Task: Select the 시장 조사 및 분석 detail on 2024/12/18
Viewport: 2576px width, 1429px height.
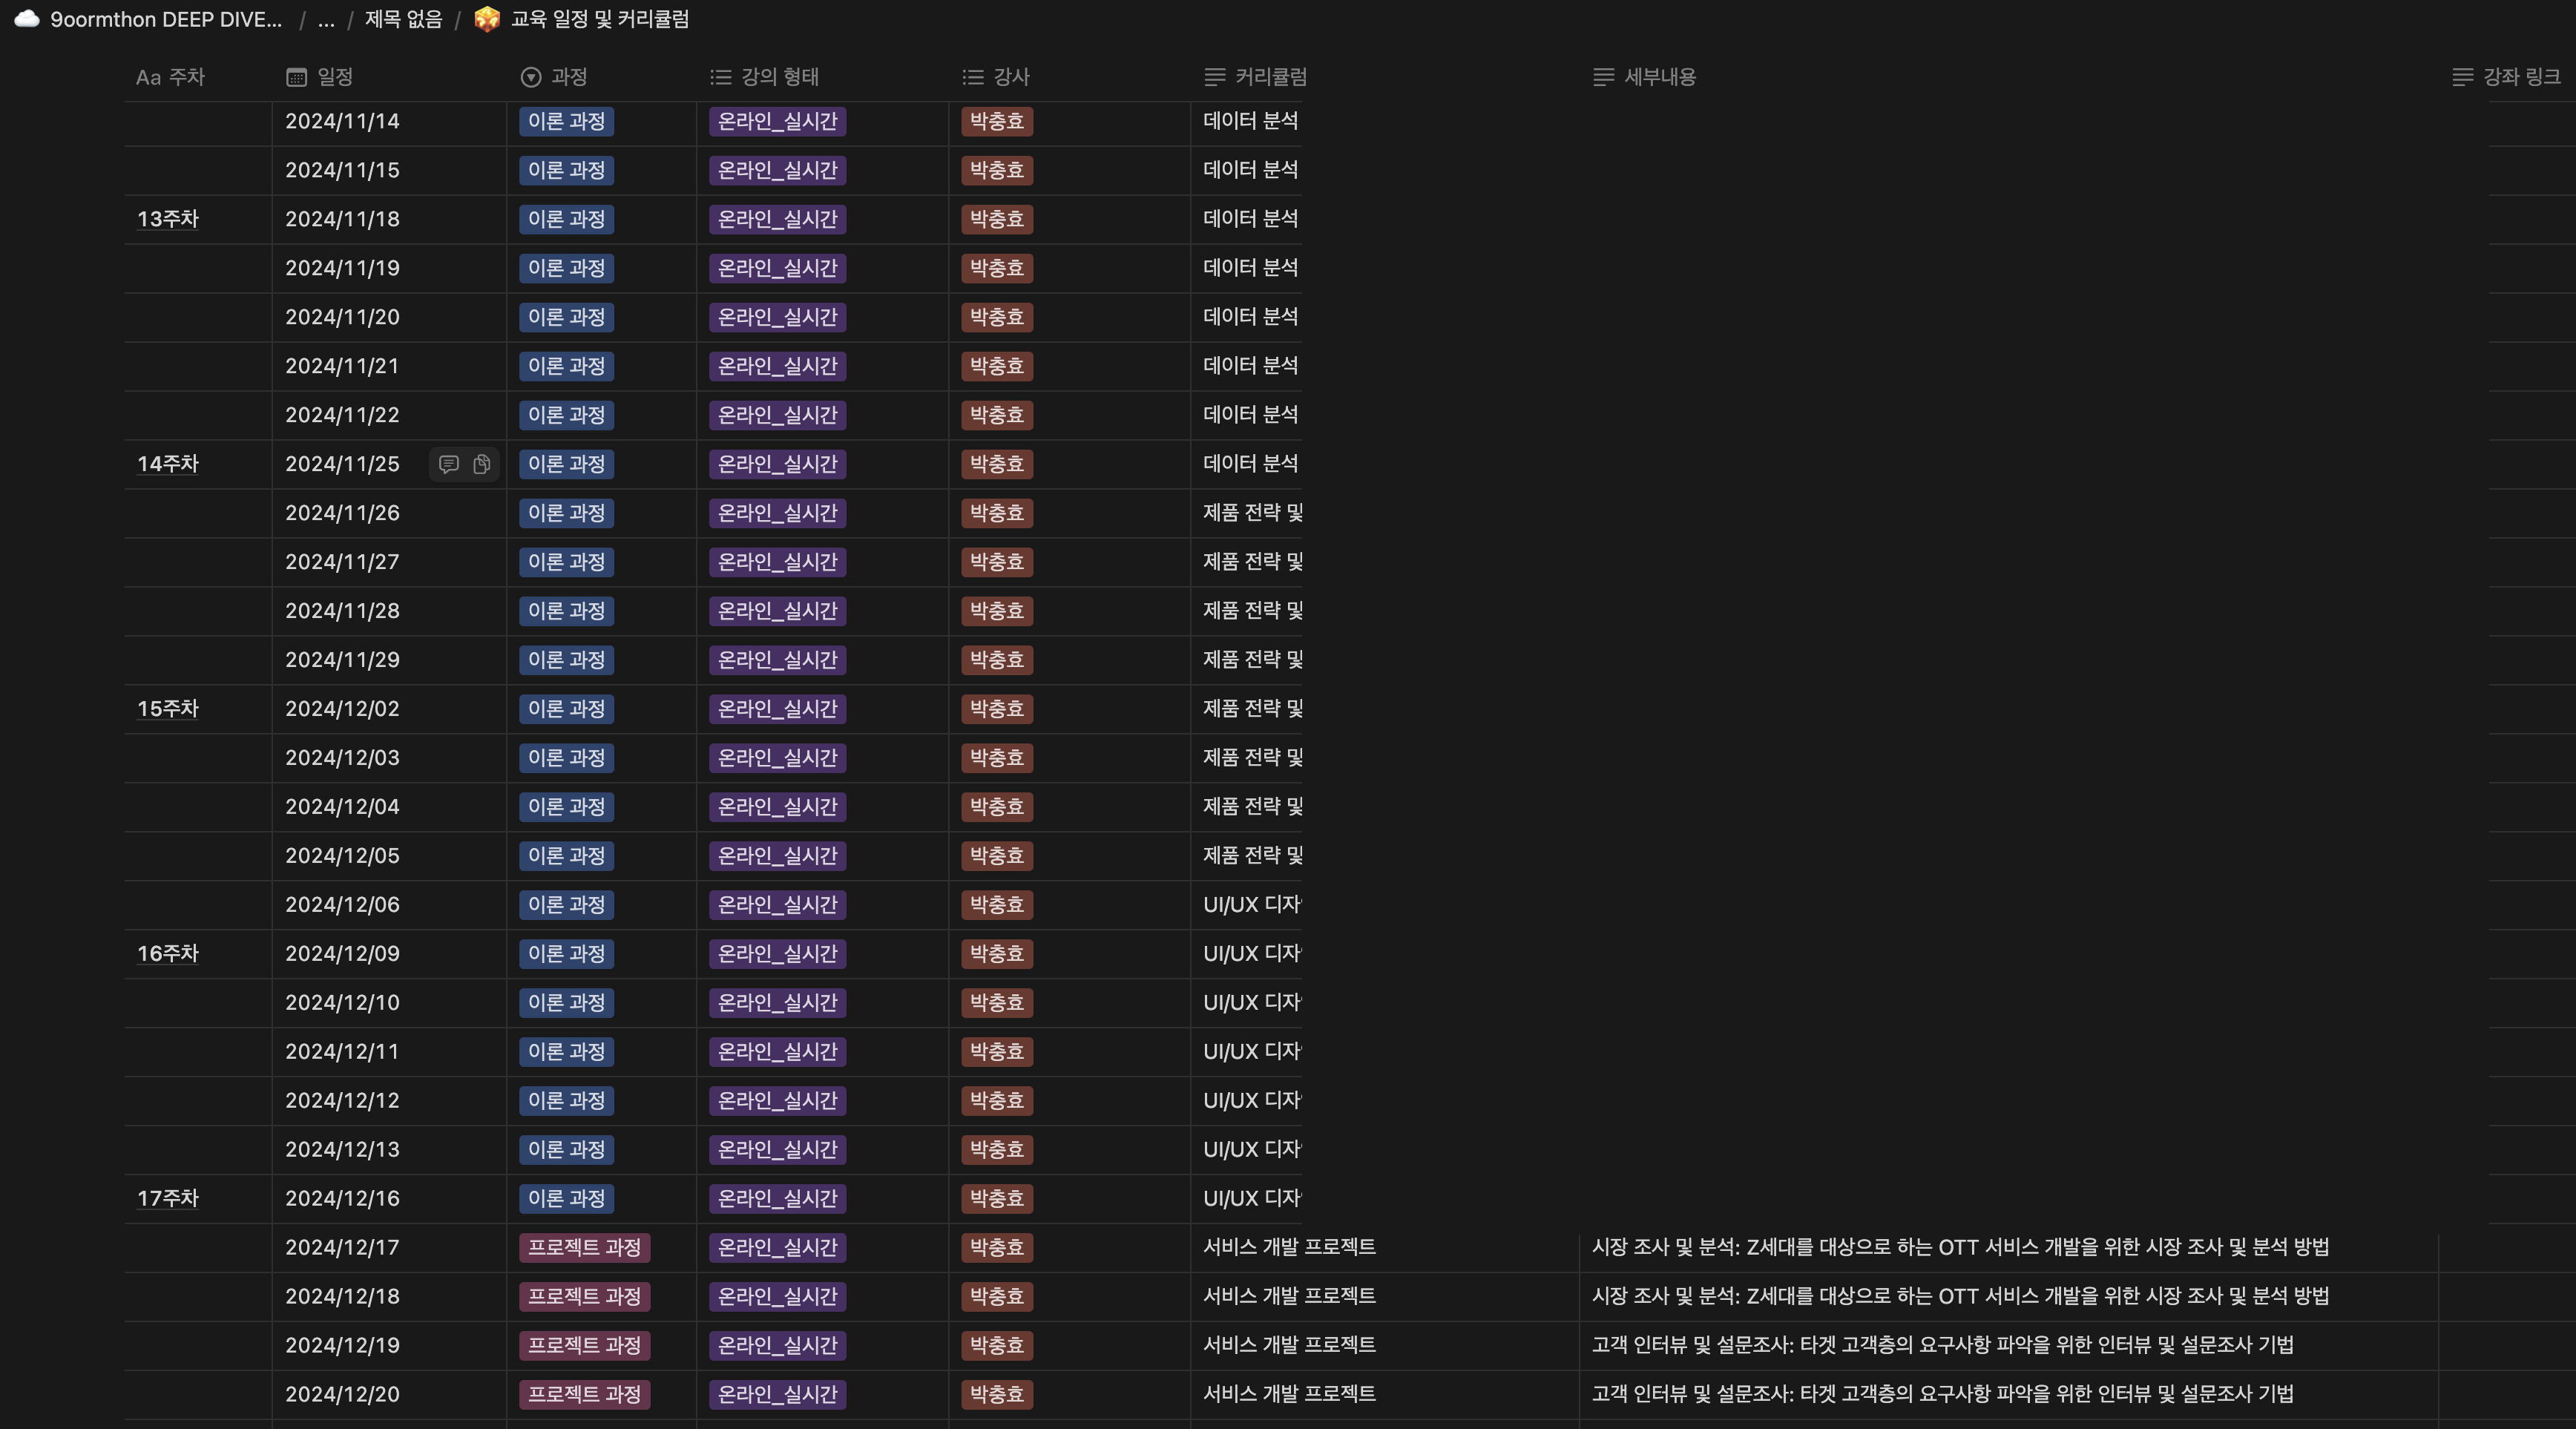Action: pyautogui.click(x=2009, y=1296)
